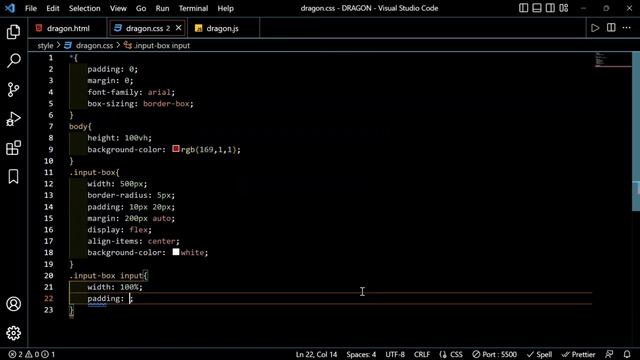This screenshot has height=360, width=640.
Task: Change end of line sequence CRLF
Action: click(422, 354)
